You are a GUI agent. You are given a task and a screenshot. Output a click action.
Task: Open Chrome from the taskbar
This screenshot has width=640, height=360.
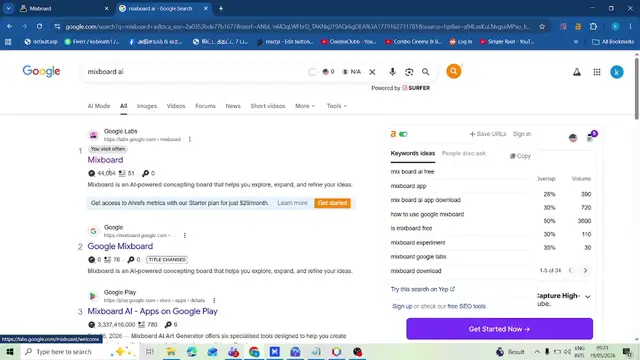click(254, 351)
